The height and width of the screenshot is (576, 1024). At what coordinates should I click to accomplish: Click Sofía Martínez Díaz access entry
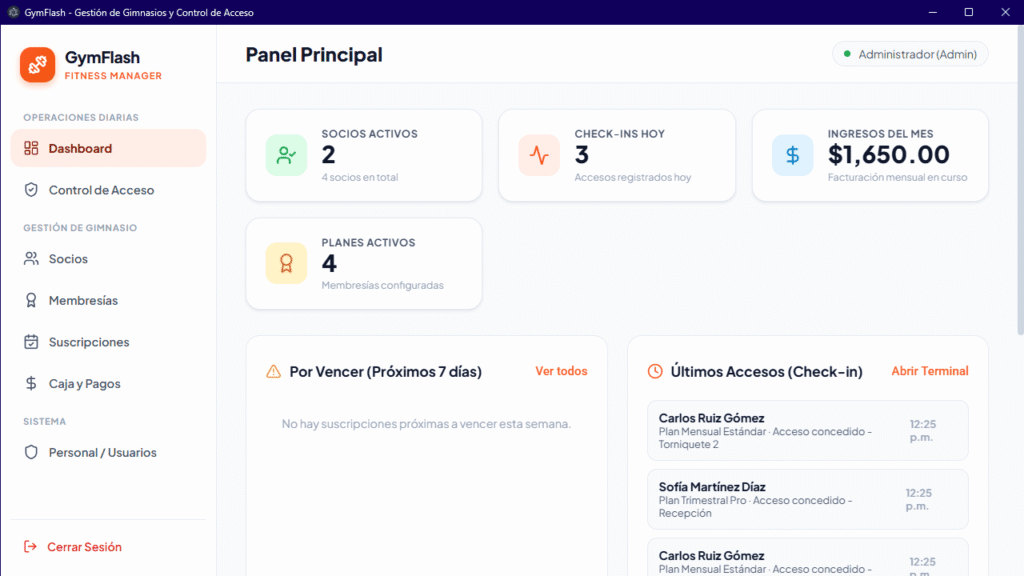tap(808, 500)
